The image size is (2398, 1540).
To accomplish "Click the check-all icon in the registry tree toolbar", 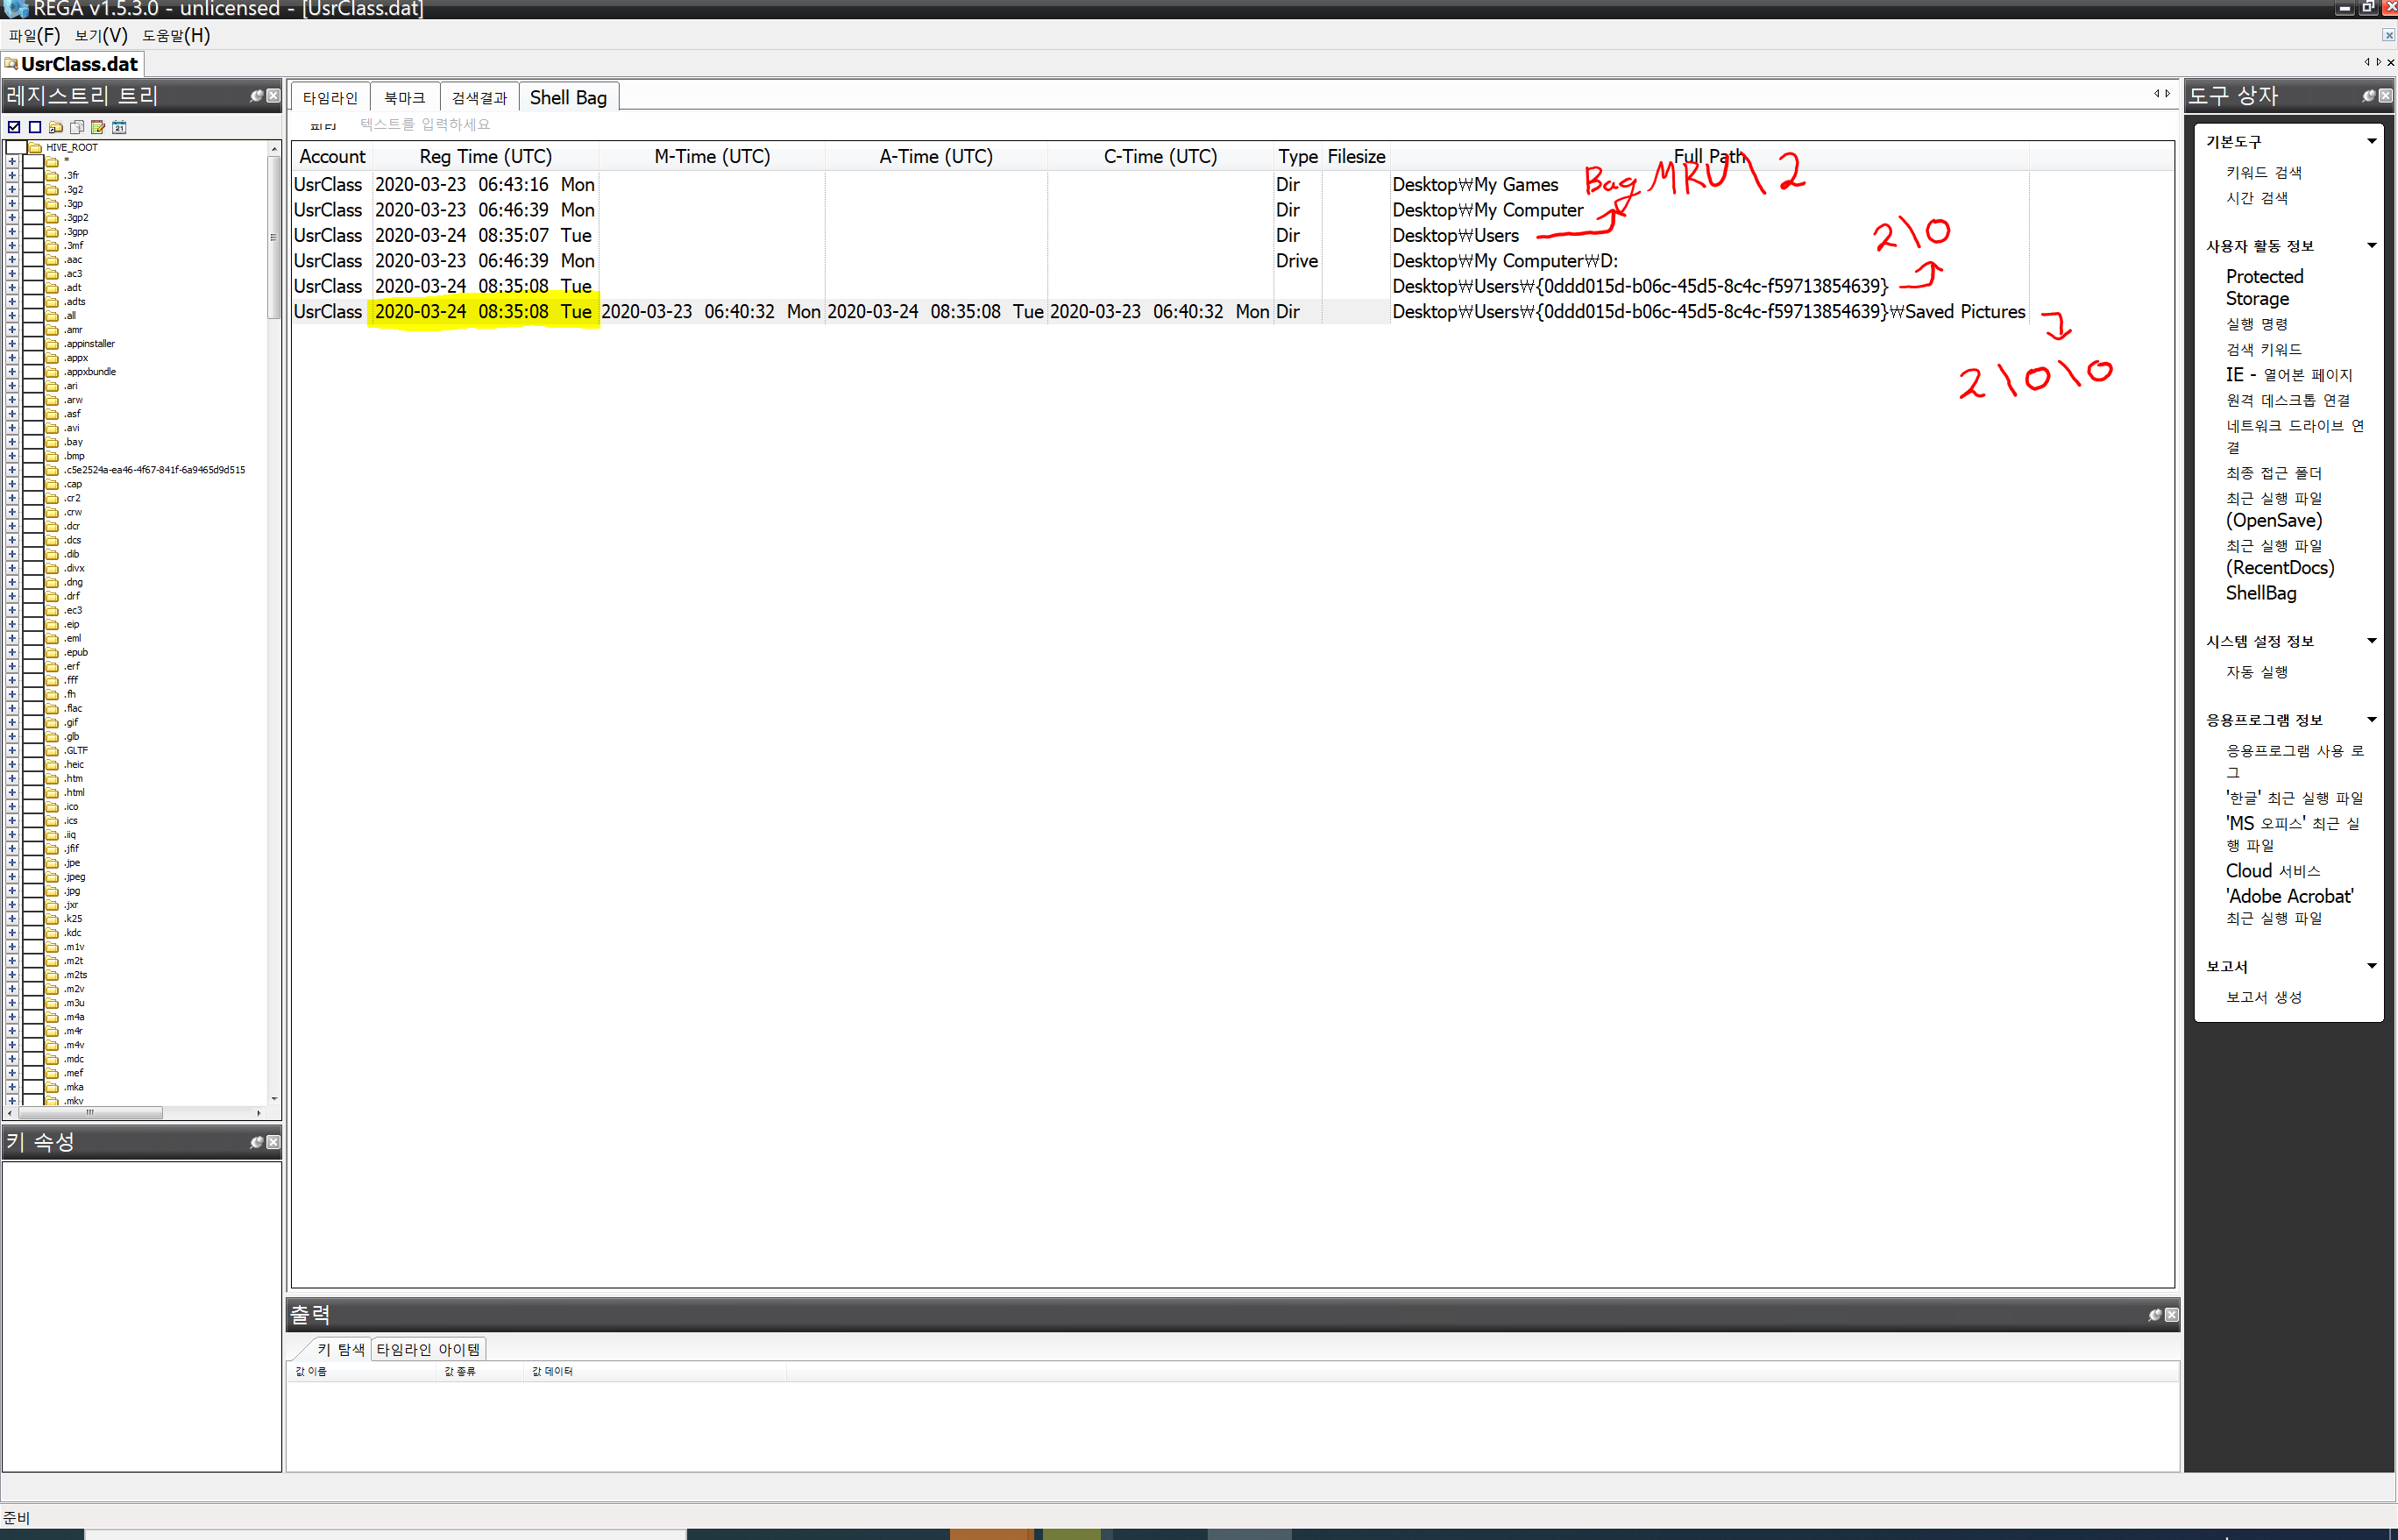I will pos(14,127).
